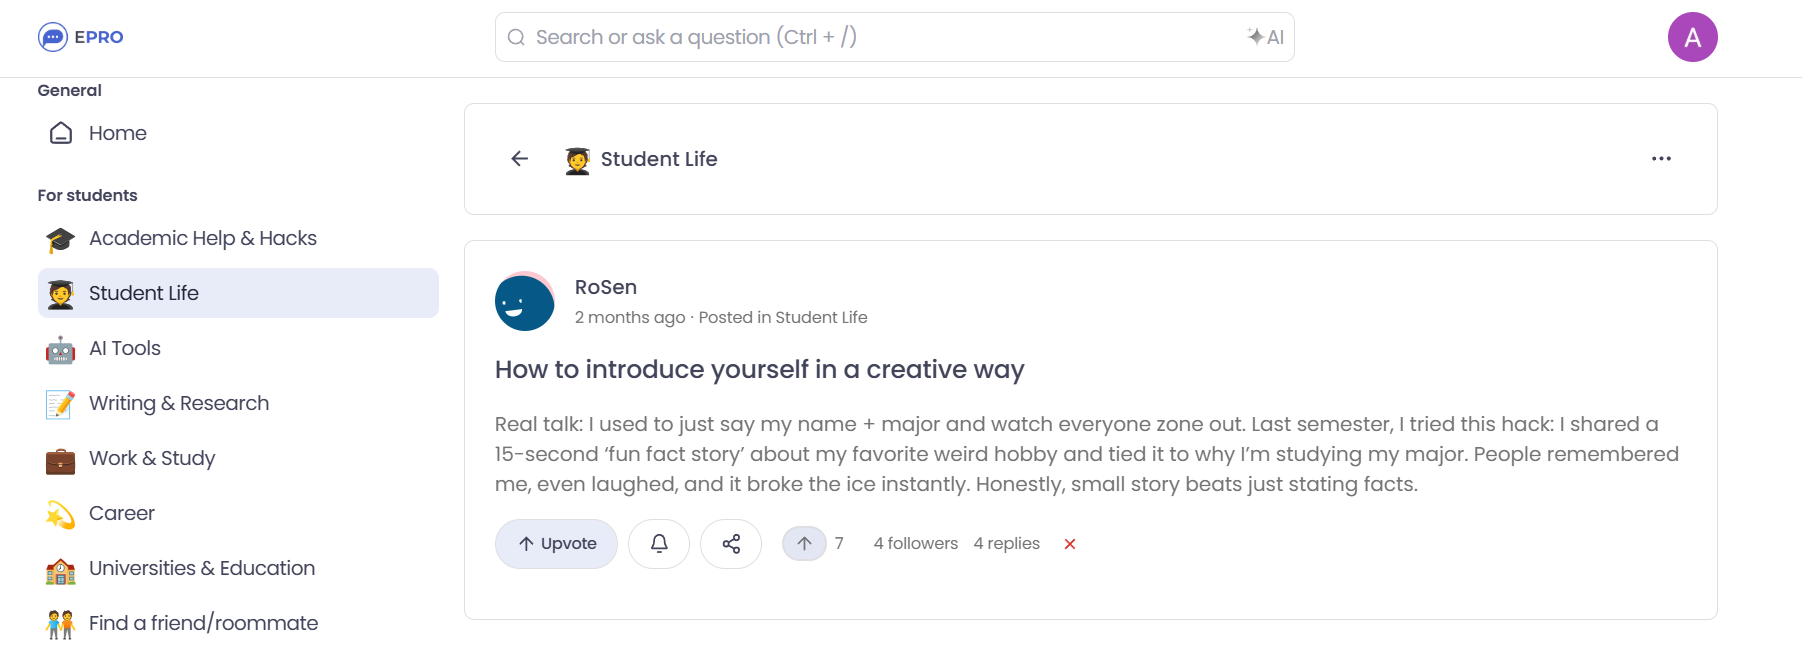Select Universities & Education
Image resolution: width=1802 pixels, height=645 pixels.
point(201,568)
